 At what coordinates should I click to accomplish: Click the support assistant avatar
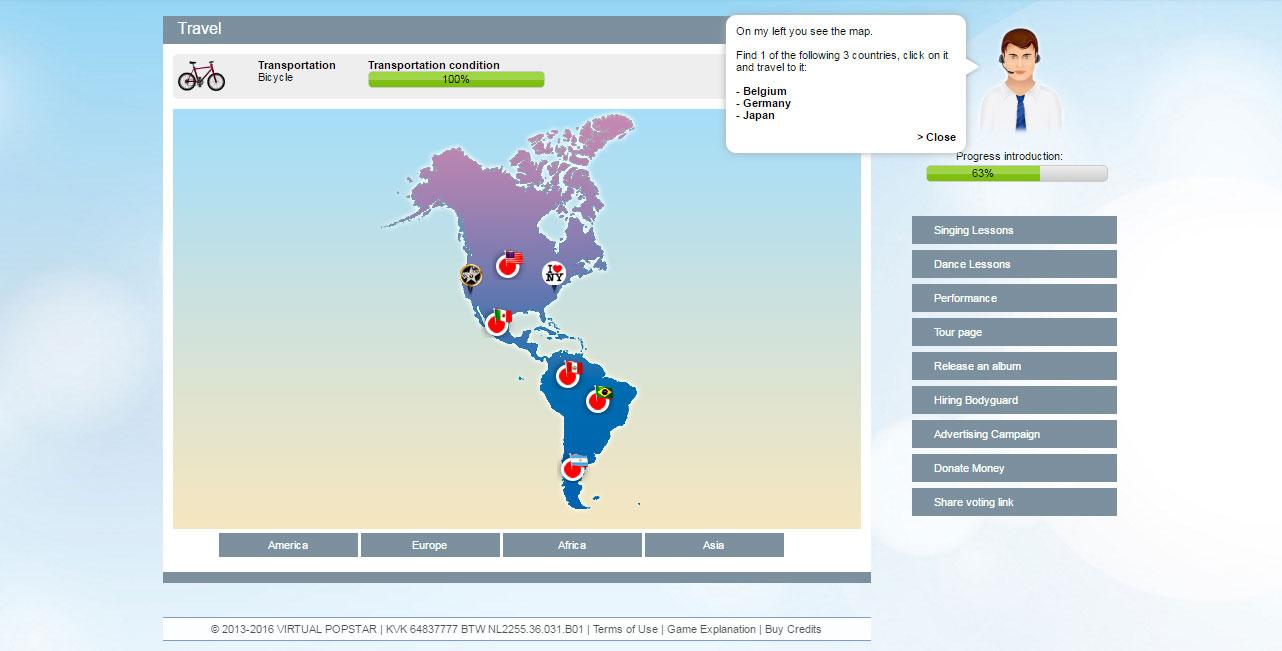(x=1017, y=80)
